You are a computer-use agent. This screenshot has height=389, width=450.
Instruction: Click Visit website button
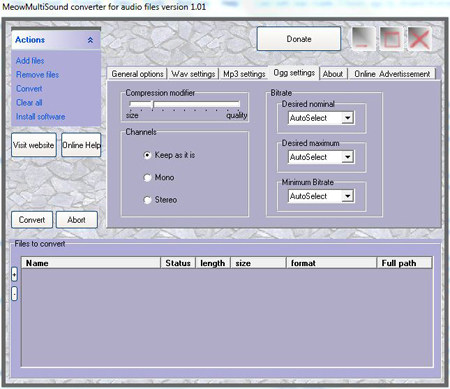(34, 145)
